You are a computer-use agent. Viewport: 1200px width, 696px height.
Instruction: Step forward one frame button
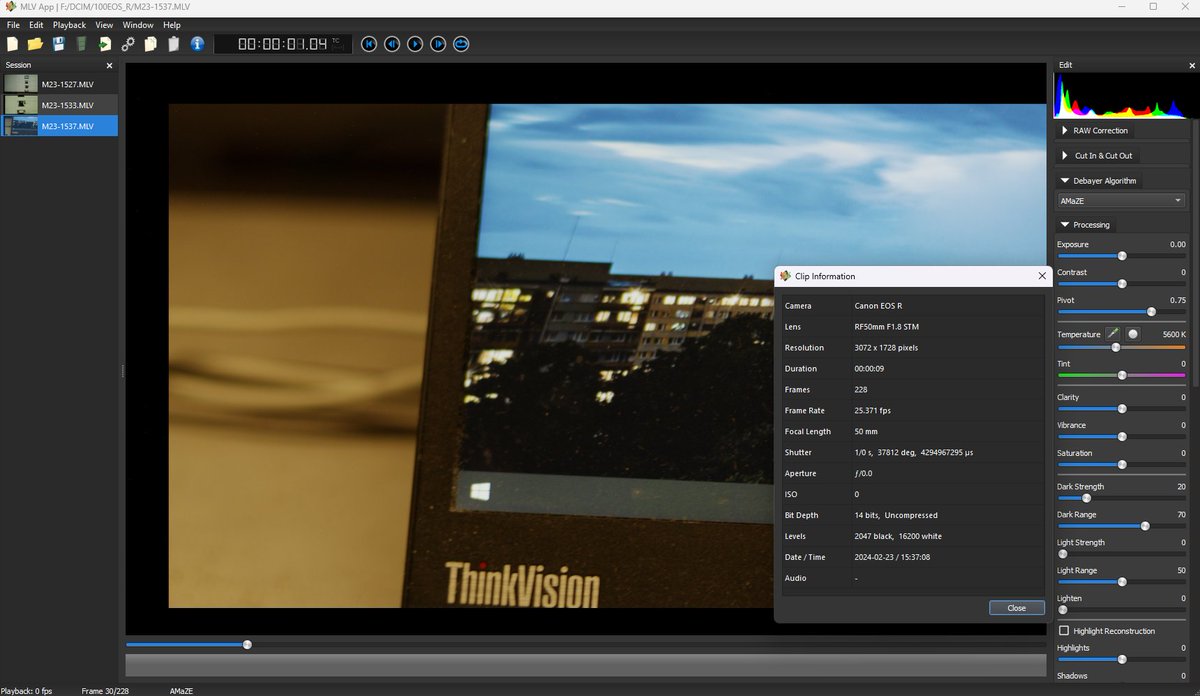[x=438, y=44]
